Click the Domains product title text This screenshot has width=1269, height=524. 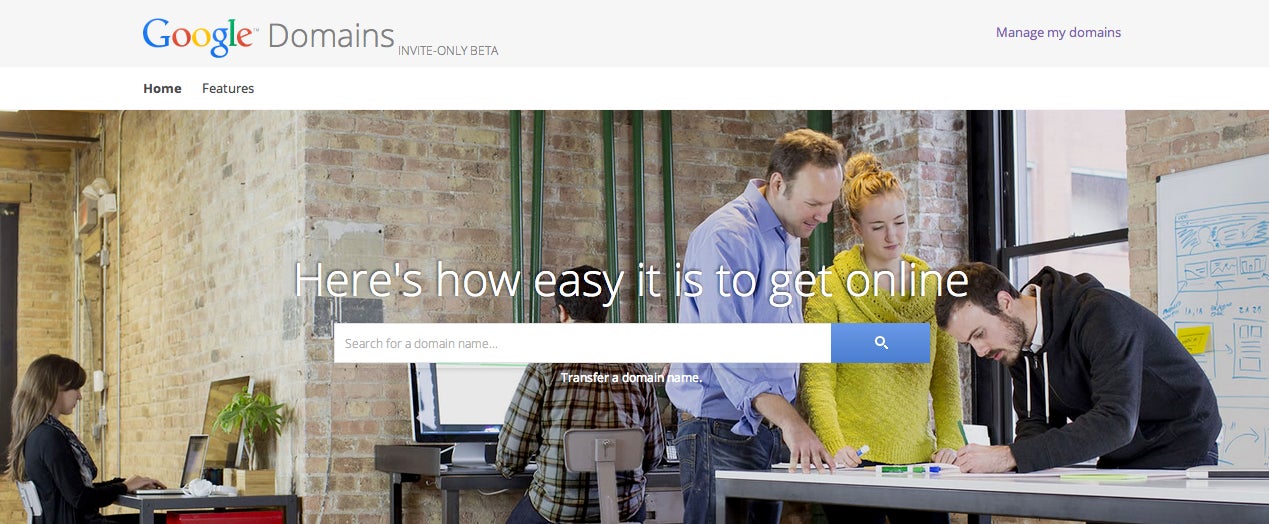coord(331,36)
